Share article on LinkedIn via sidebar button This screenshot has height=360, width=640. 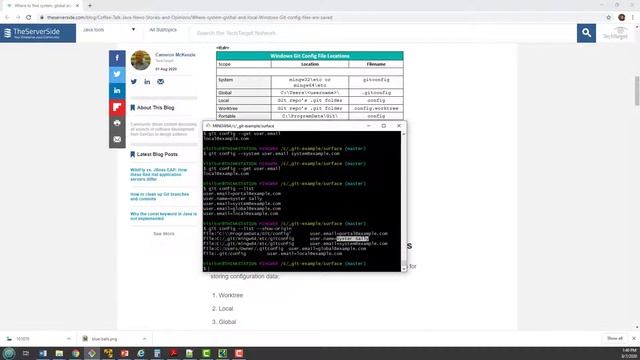pyautogui.click(x=117, y=91)
